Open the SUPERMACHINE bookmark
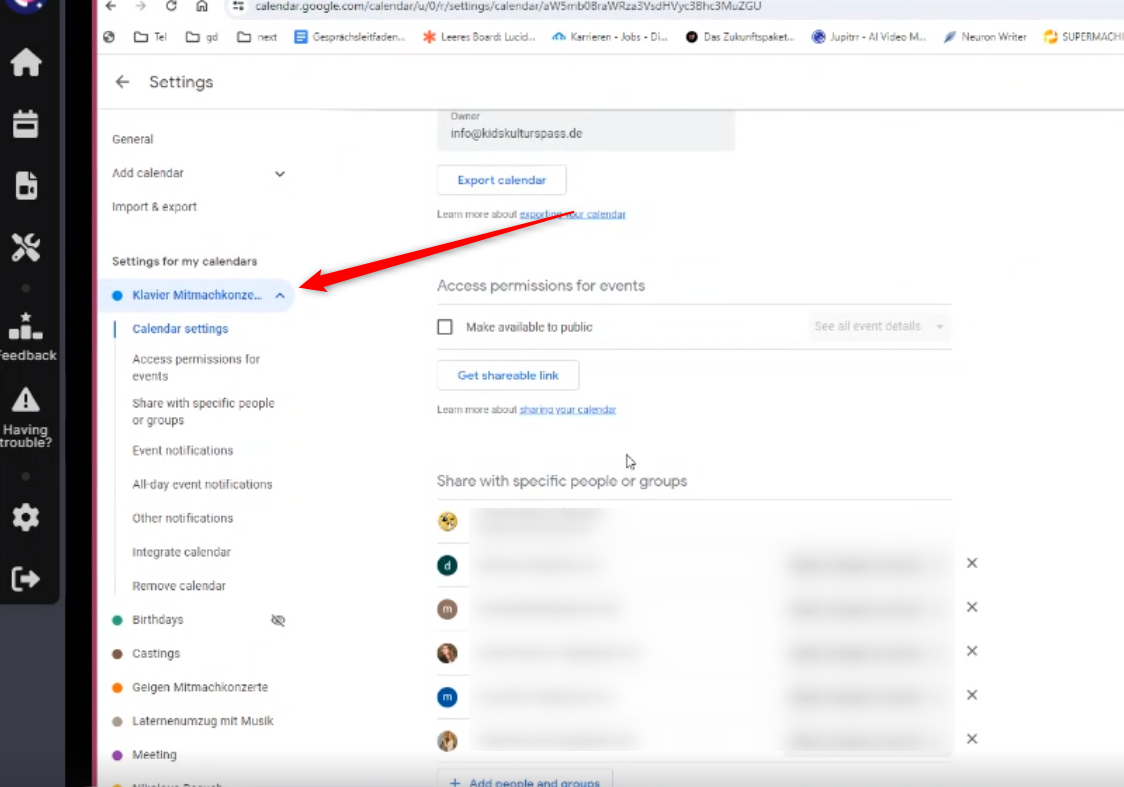The image size is (1124, 787). [1083, 37]
